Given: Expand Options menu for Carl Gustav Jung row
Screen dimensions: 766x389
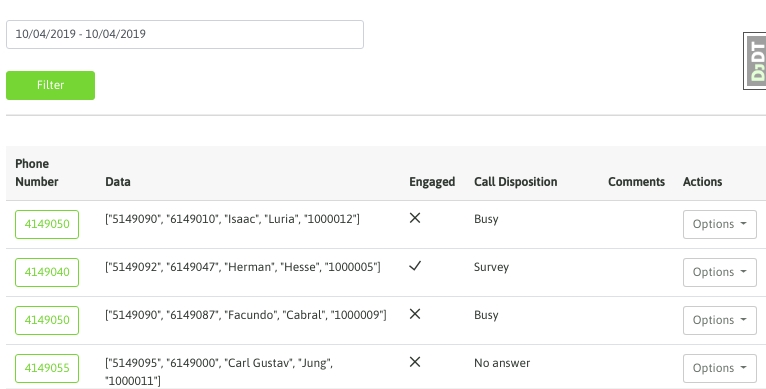Looking at the screenshot, I should click(x=720, y=368).
